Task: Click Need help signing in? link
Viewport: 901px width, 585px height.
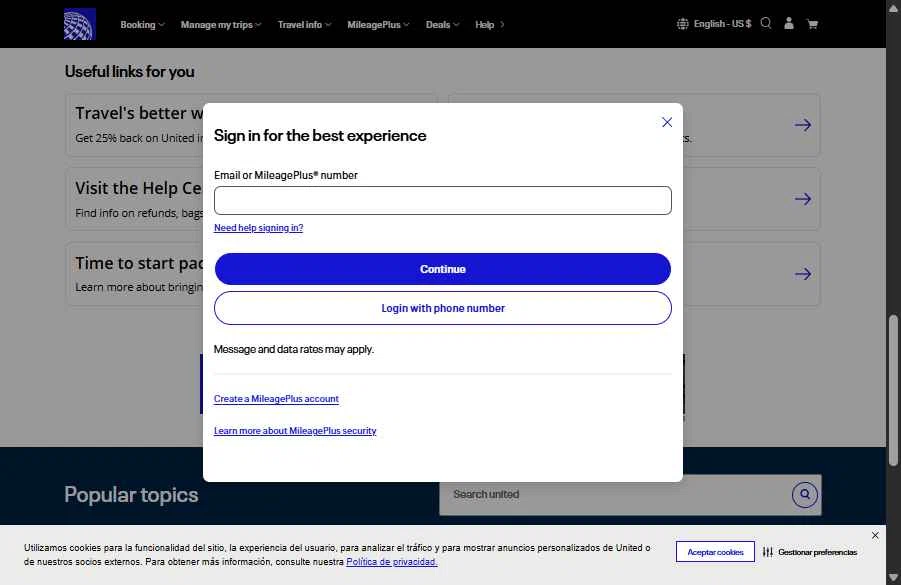Action: 259,228
